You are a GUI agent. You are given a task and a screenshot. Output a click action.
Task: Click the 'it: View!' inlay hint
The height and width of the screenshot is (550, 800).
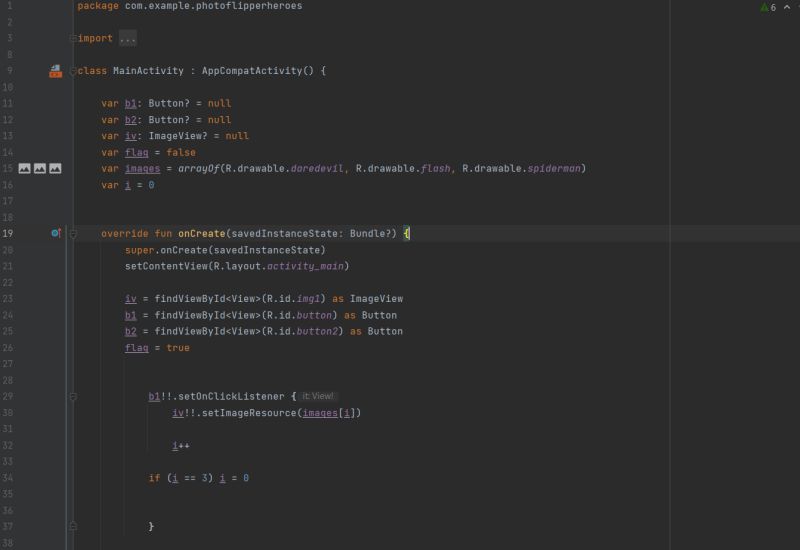pos(317,396)
